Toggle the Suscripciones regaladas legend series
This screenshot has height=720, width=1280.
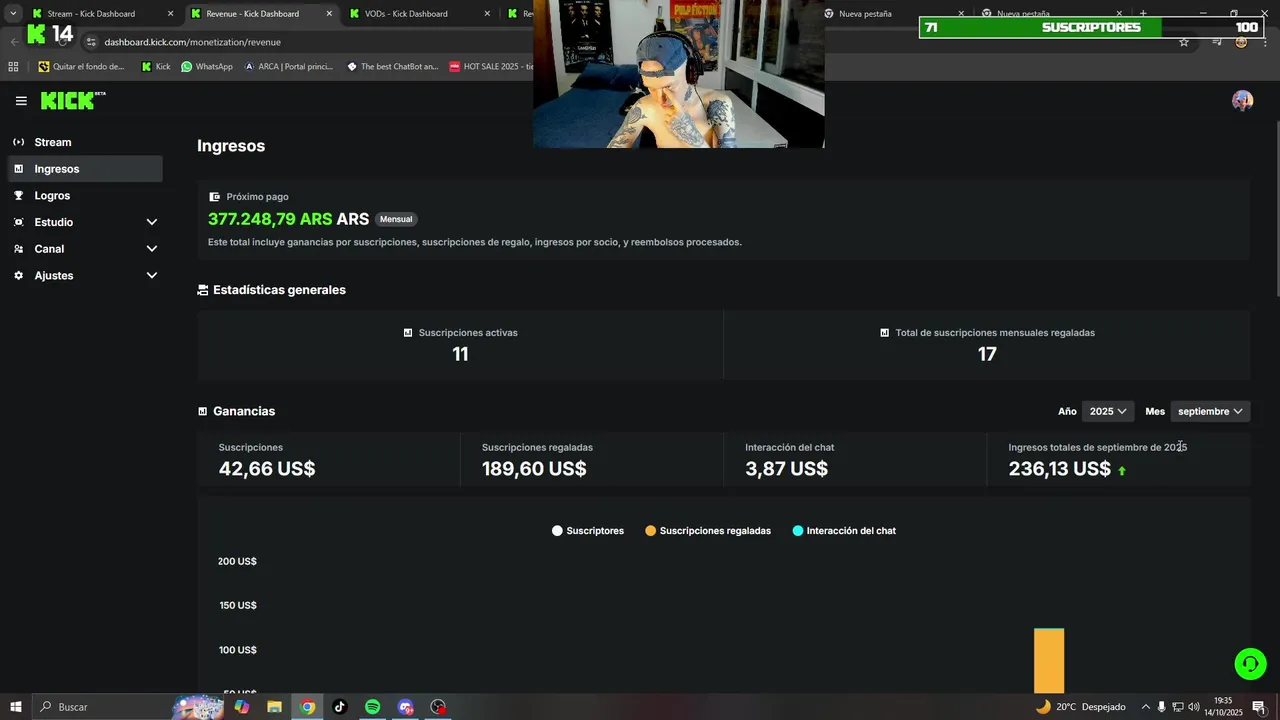pyautogui.click(x=708, y=531)
